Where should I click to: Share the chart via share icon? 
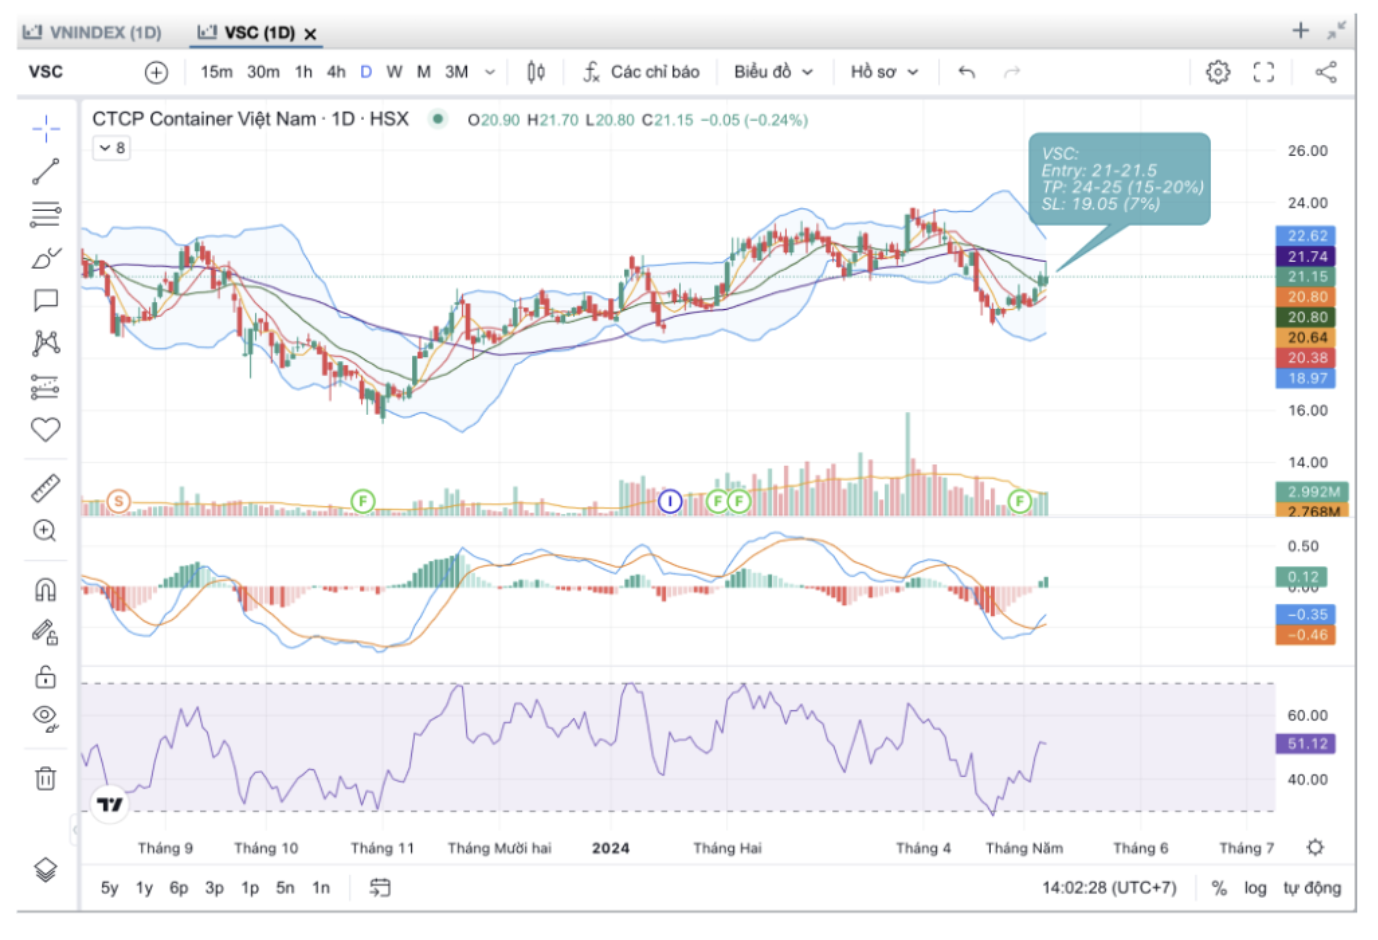pos(1326,72)
